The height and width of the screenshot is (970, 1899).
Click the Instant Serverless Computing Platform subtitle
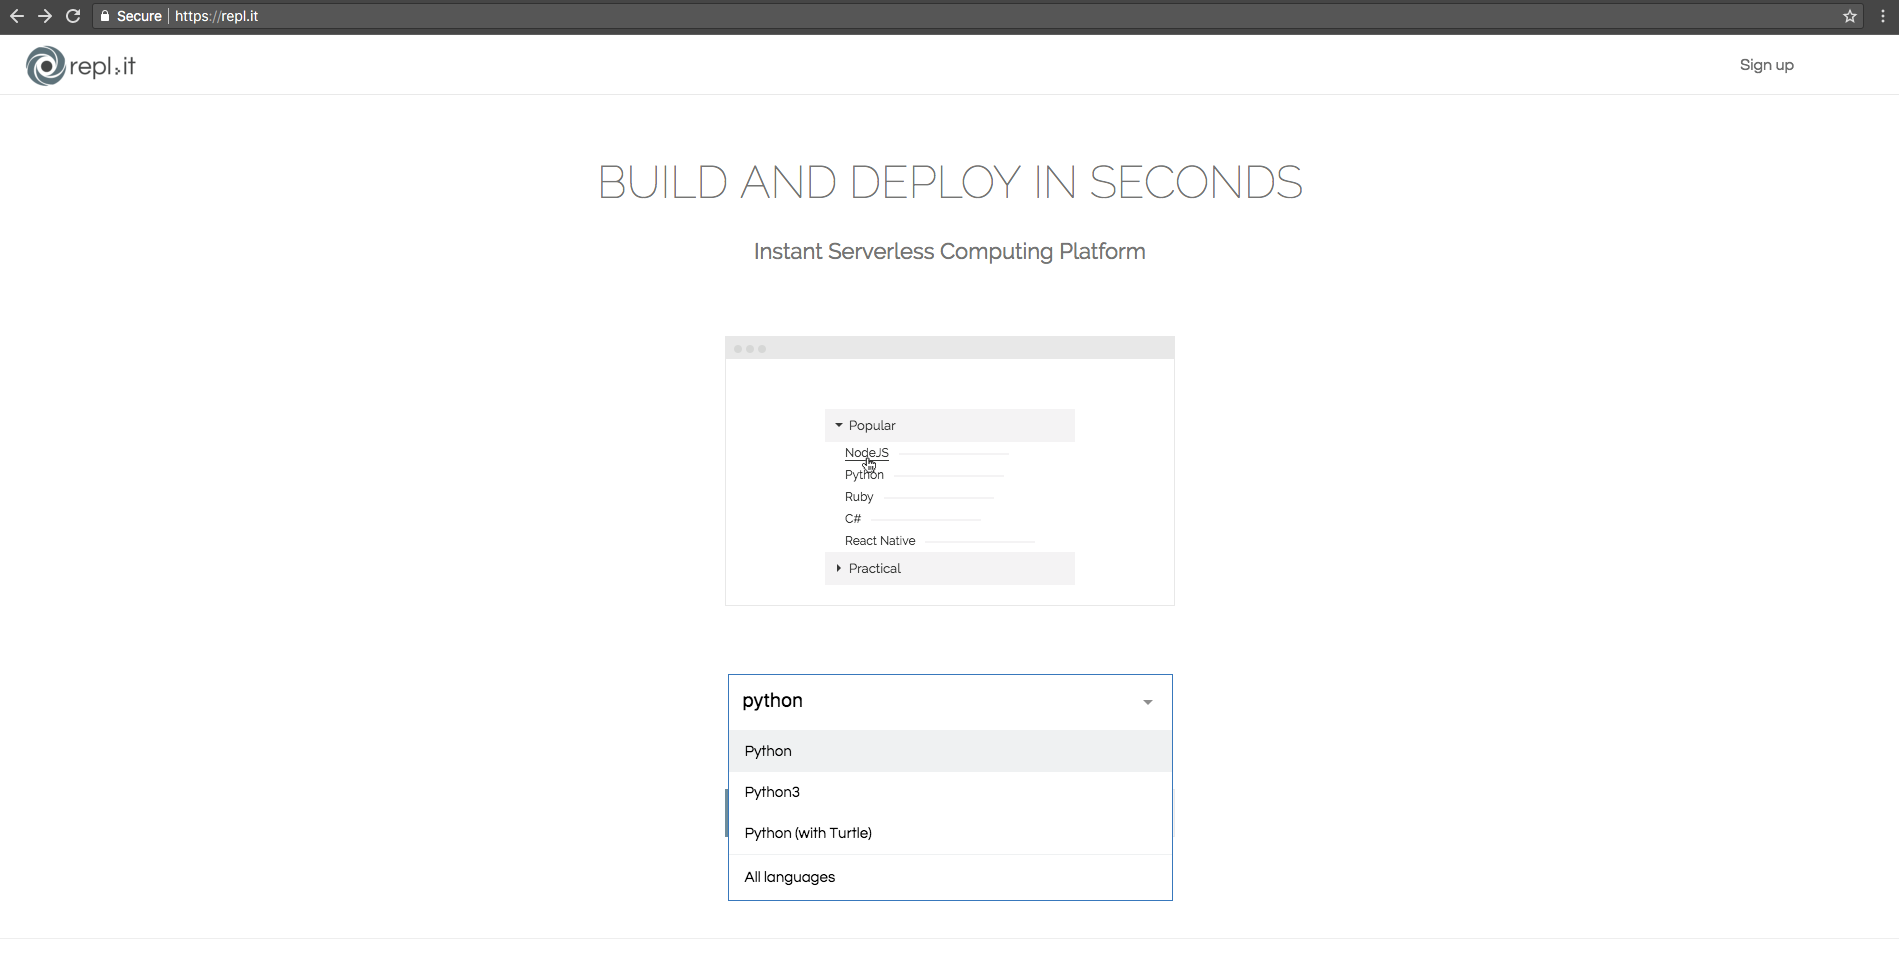pyautogui.click(x=950, y=252)
